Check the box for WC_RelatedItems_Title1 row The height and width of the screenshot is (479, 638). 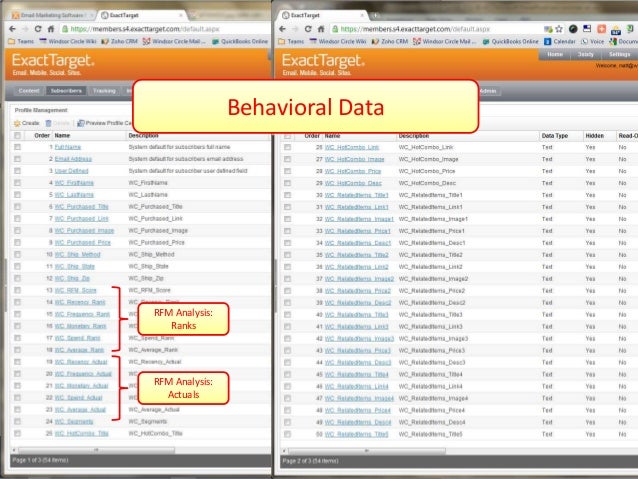tap(288, 195)
